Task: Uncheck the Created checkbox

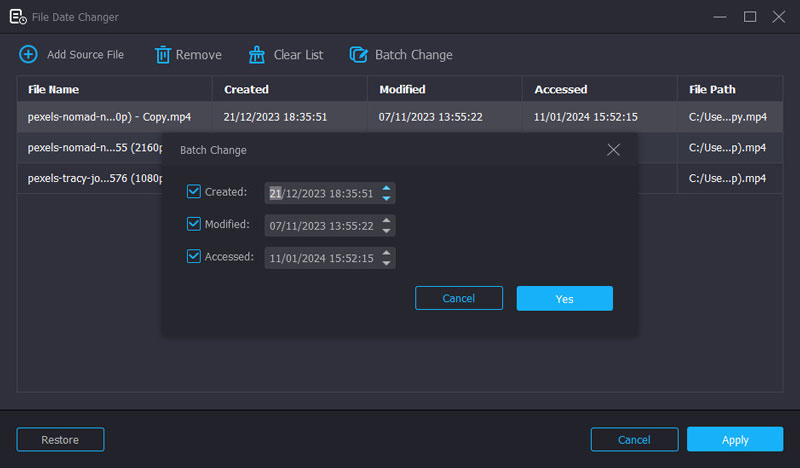Action: (x=194, y=192)
